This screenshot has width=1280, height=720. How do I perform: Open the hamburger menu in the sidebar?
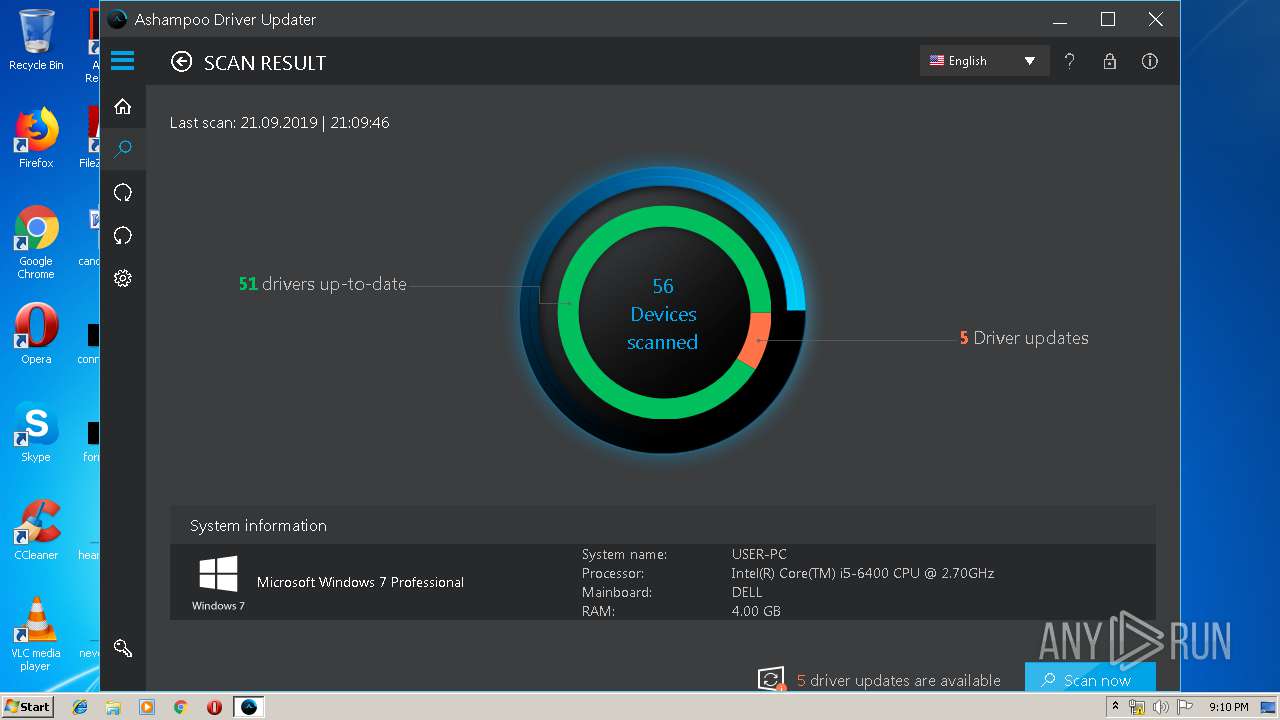(x=123, y=62)
